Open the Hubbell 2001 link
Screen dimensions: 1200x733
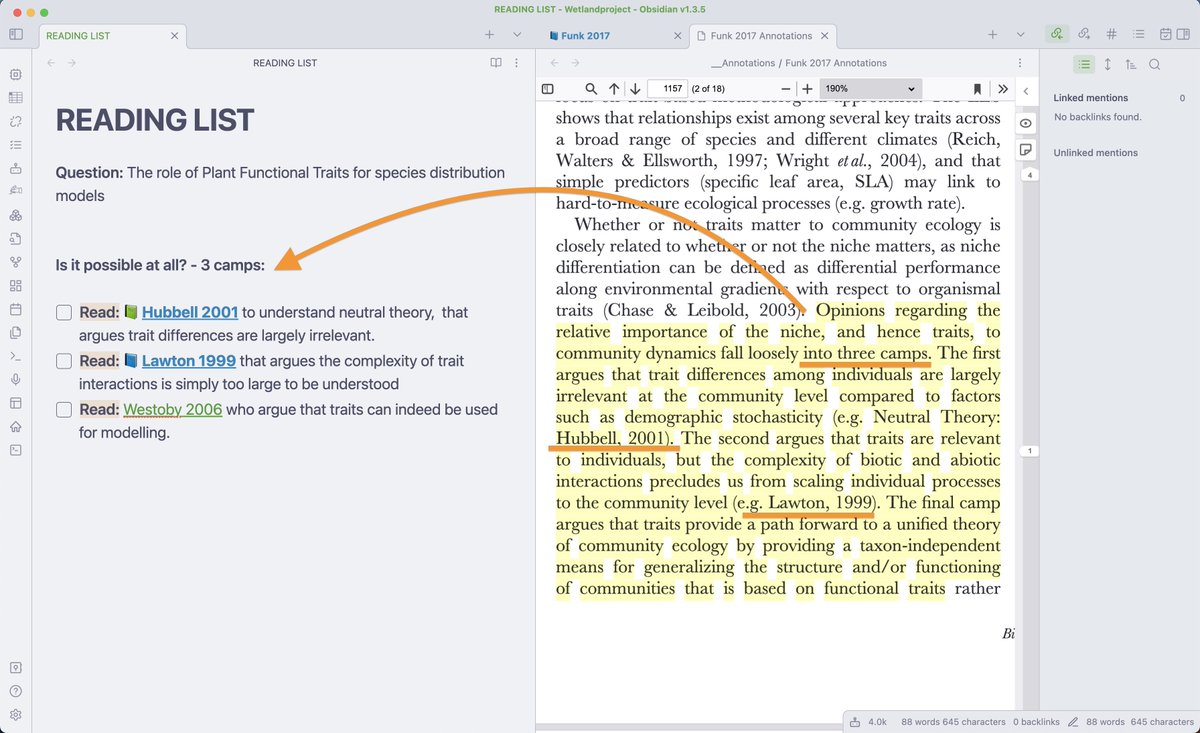coord(189,313)
